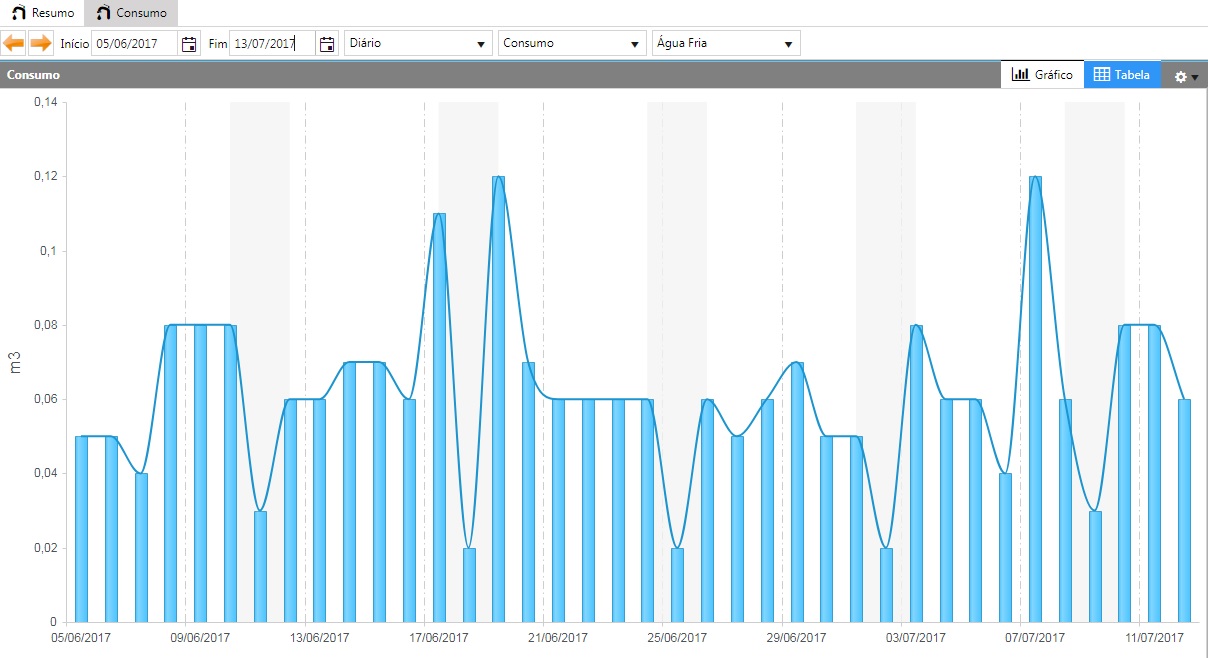1208x658 pixels.
Task: Click the table grid icon on Tabela
Action: click(1102, 75)
